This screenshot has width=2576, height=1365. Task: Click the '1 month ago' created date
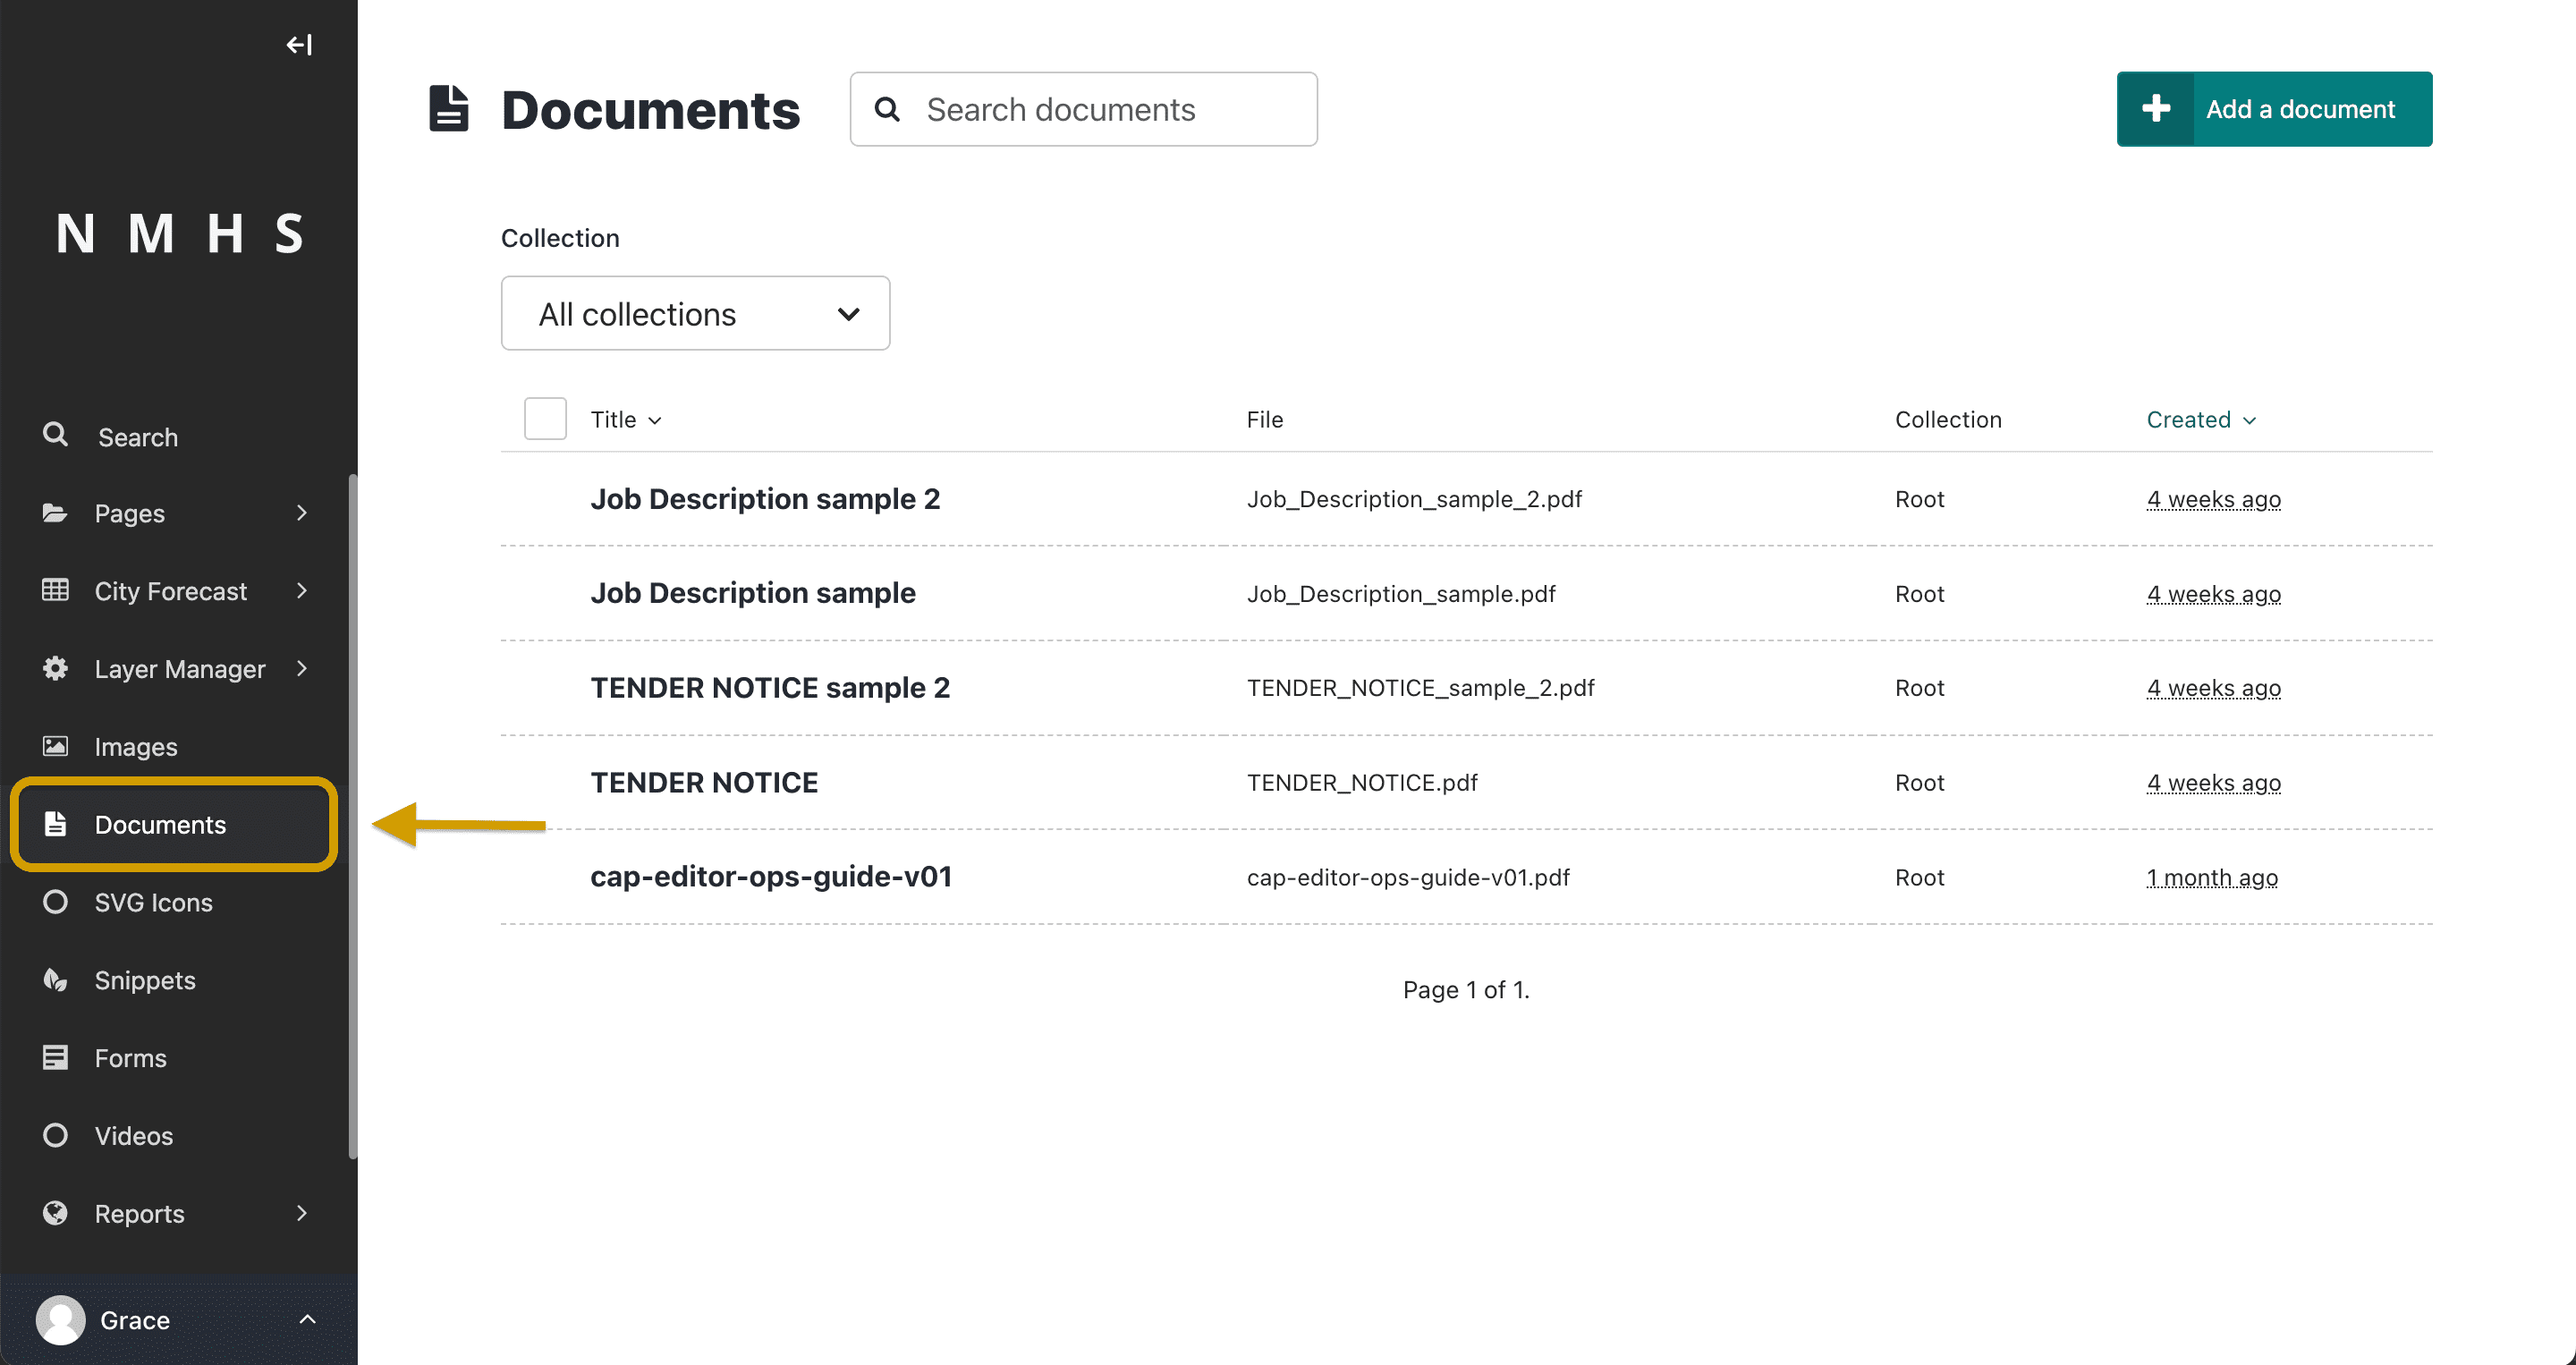click(x=2212, y=878)
